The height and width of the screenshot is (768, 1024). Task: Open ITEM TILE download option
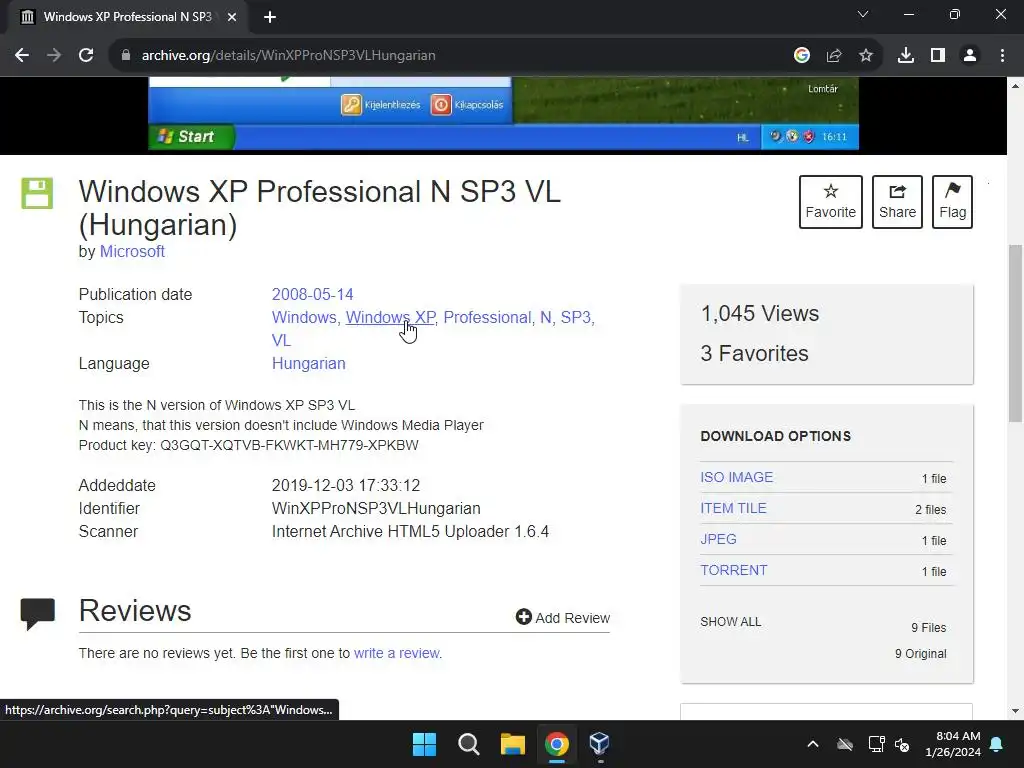(x=733, y=508)
